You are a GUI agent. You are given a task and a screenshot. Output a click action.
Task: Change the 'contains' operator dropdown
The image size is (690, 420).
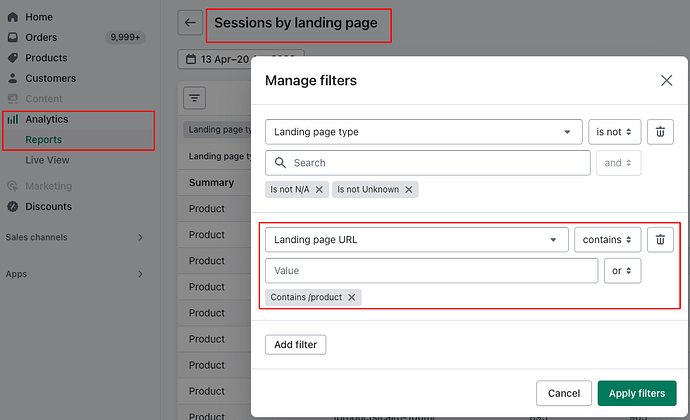[607, 240]
